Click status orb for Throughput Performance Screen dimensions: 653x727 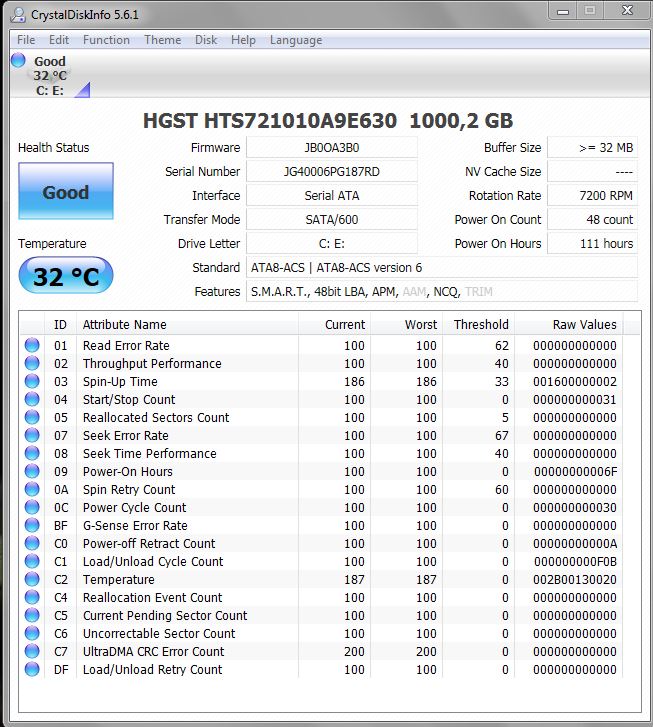coord(32,363)
